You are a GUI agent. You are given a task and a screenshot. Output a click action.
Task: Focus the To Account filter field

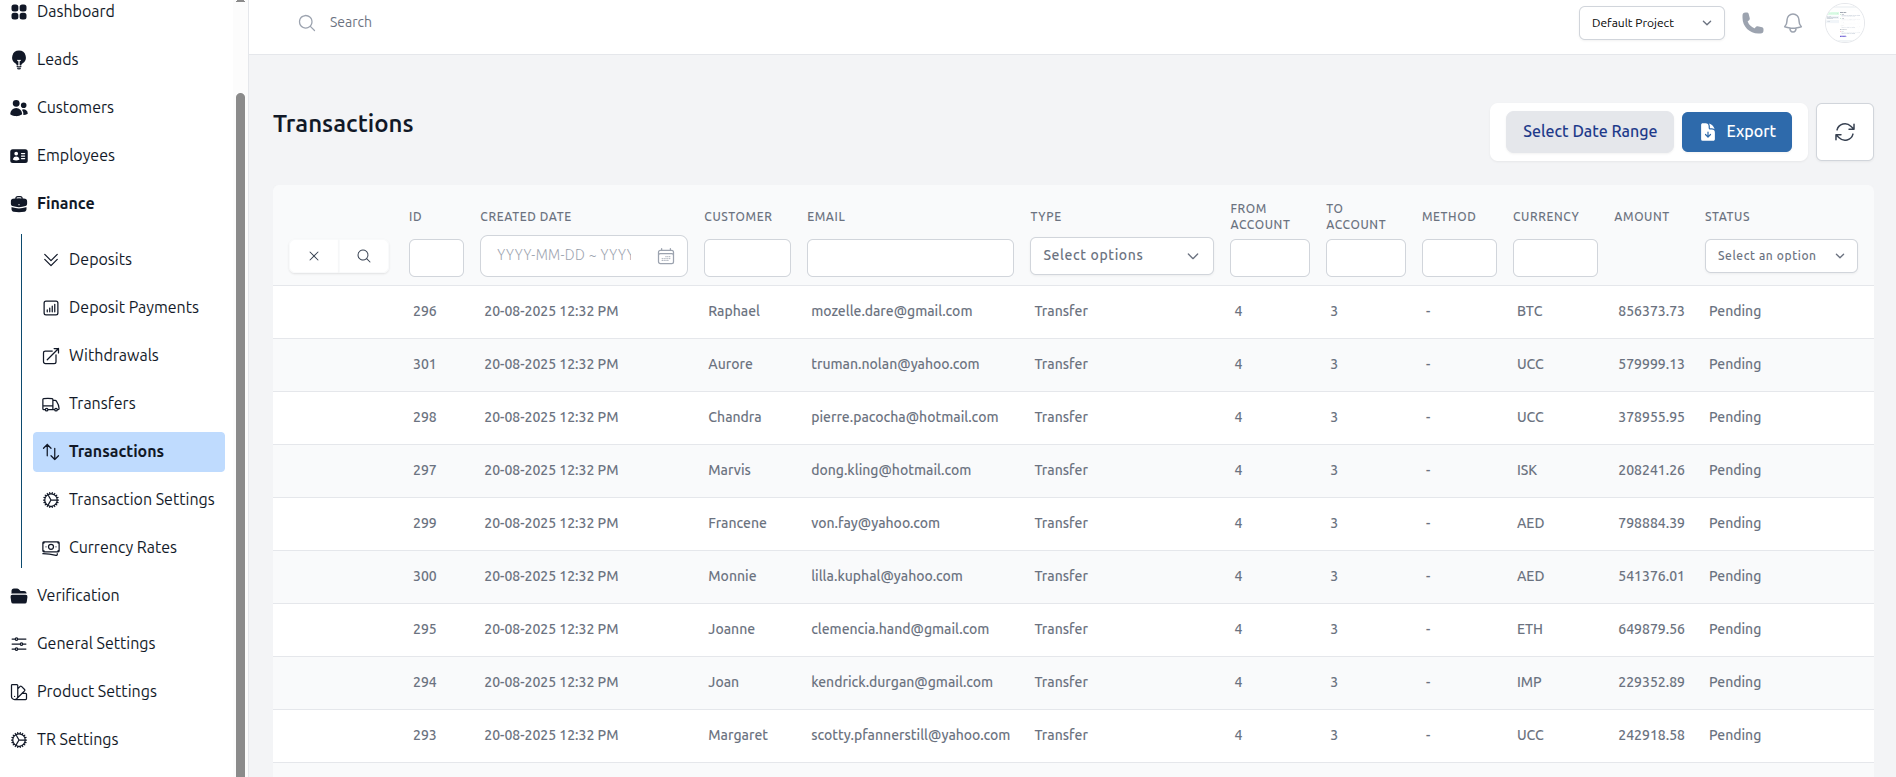pyautogui.click(x=1366, y=257)
